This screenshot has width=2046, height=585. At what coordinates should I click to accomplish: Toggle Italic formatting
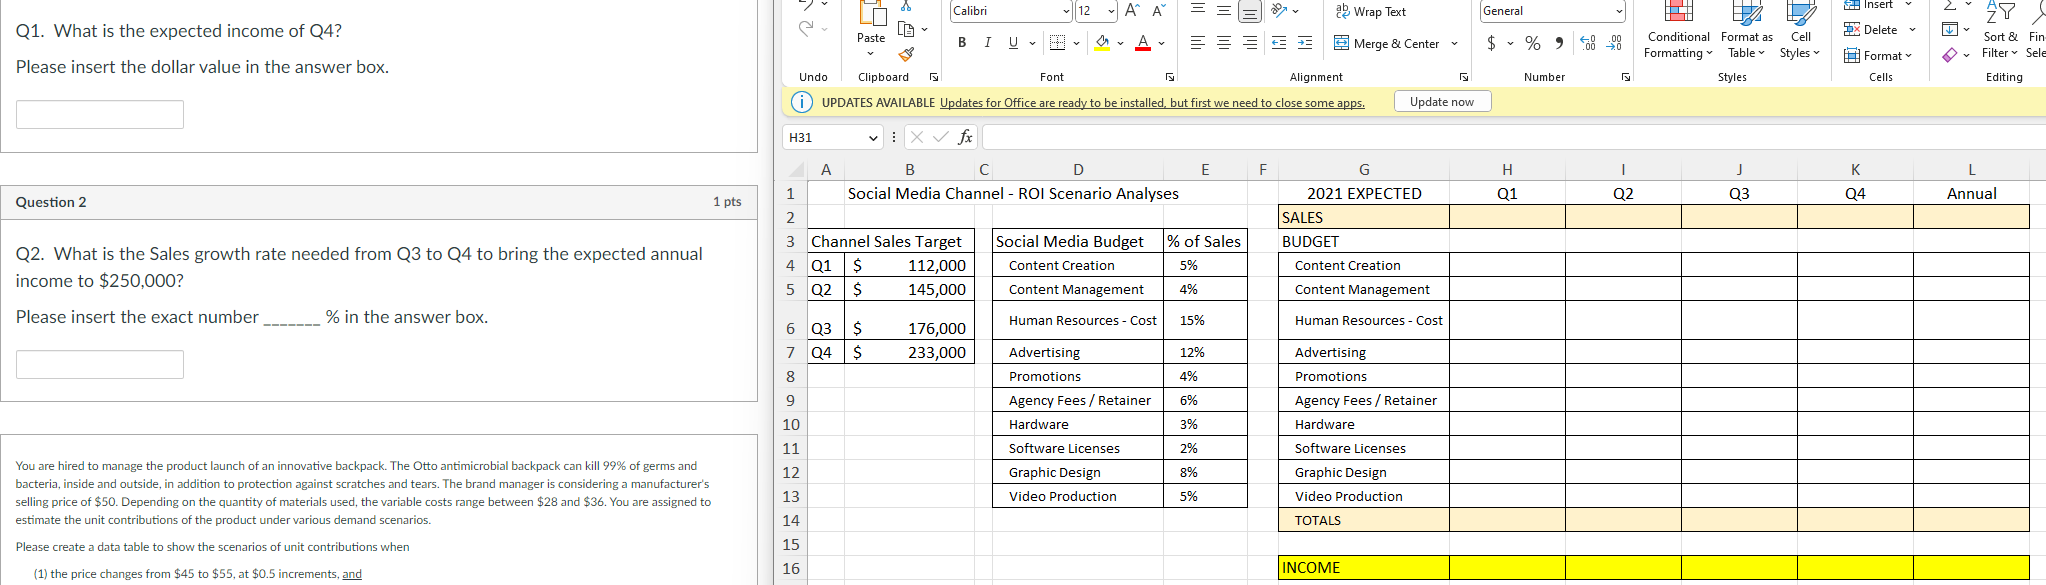pos(988,43)
